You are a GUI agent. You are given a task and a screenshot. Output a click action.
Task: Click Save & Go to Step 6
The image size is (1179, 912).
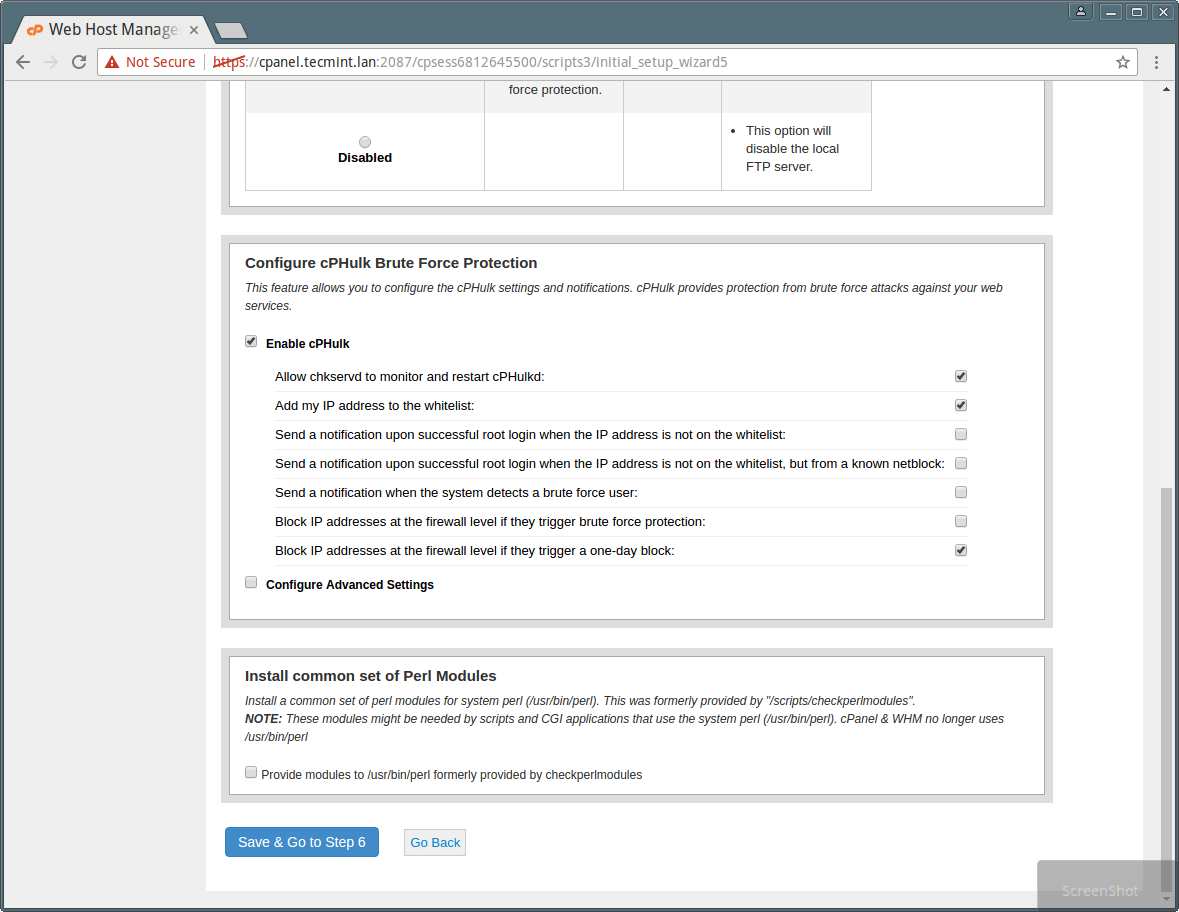pyautogui.click(x=302, y=842)
